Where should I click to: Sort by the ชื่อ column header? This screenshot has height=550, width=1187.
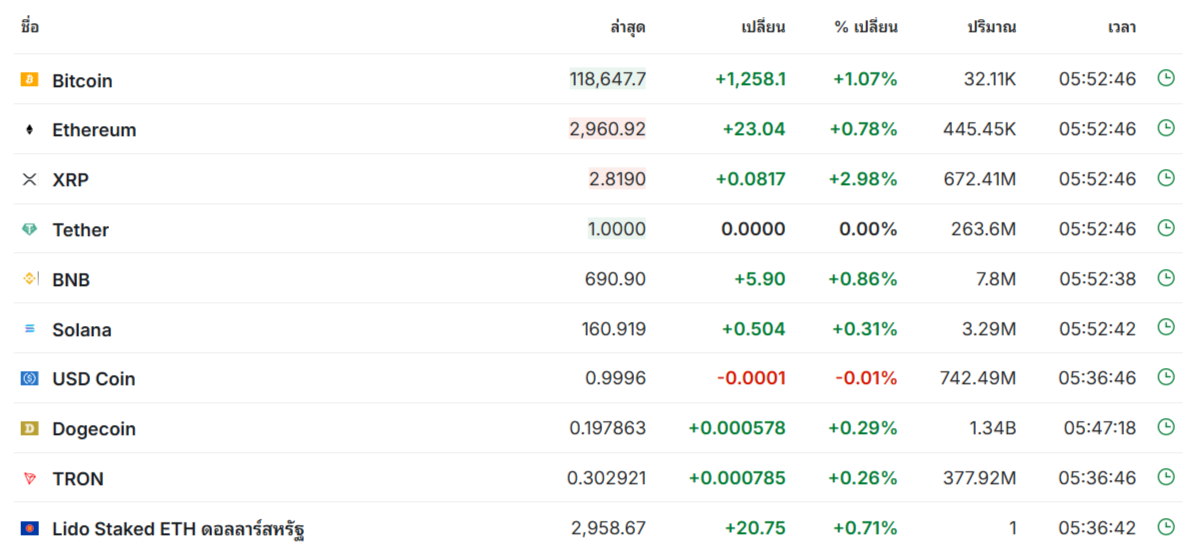(30, 27)
